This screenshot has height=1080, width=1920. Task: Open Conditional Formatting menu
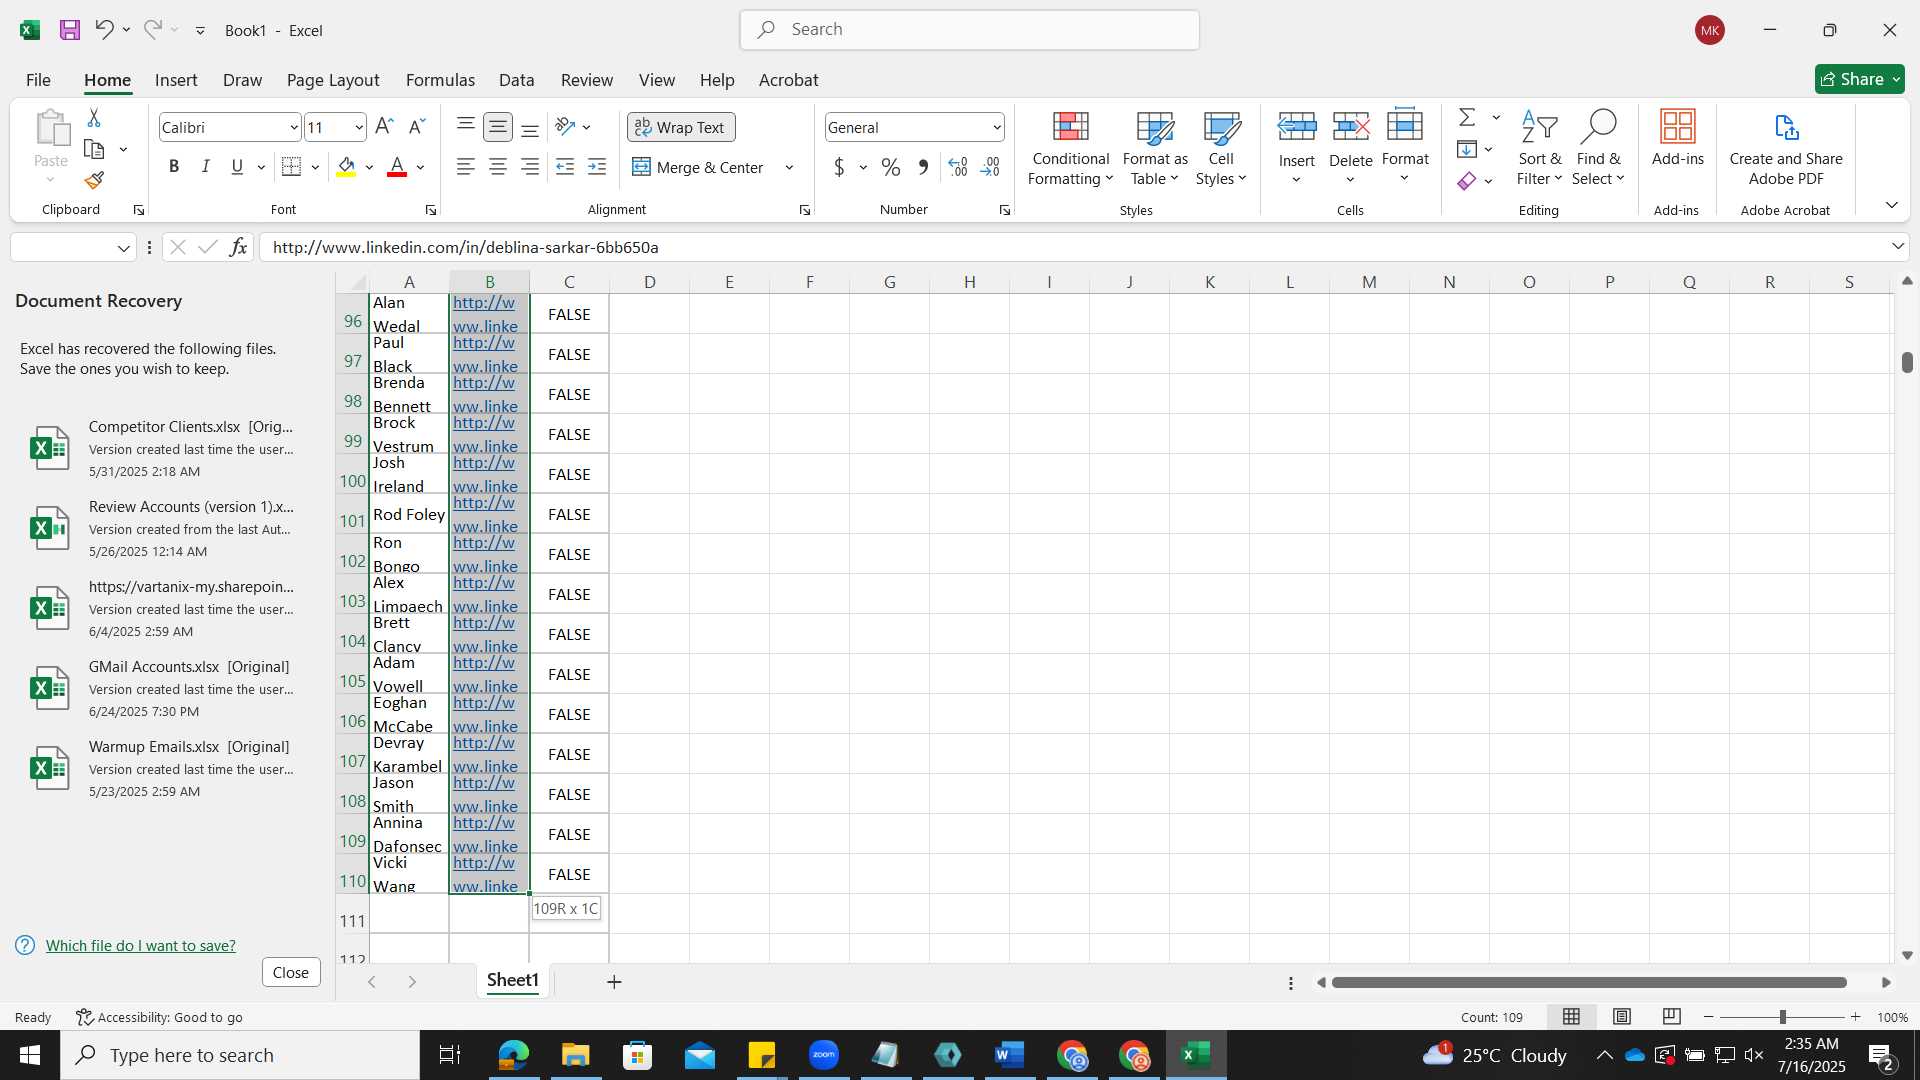1070,149
